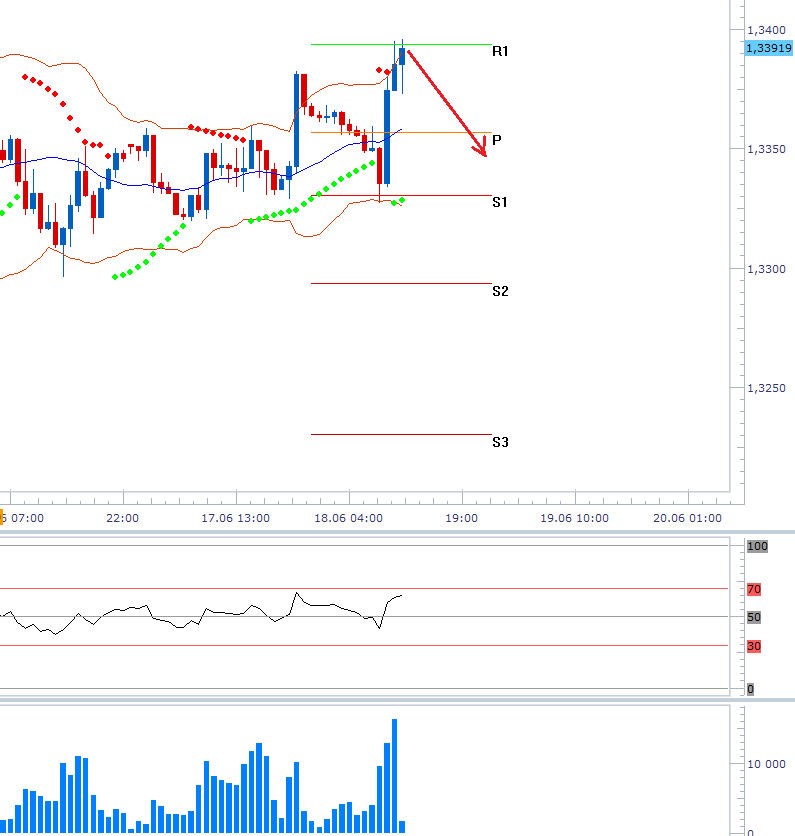Click the 1,3250 price axis value
The width and height of the screenshot is (795, 836).
tap(766, 388)
